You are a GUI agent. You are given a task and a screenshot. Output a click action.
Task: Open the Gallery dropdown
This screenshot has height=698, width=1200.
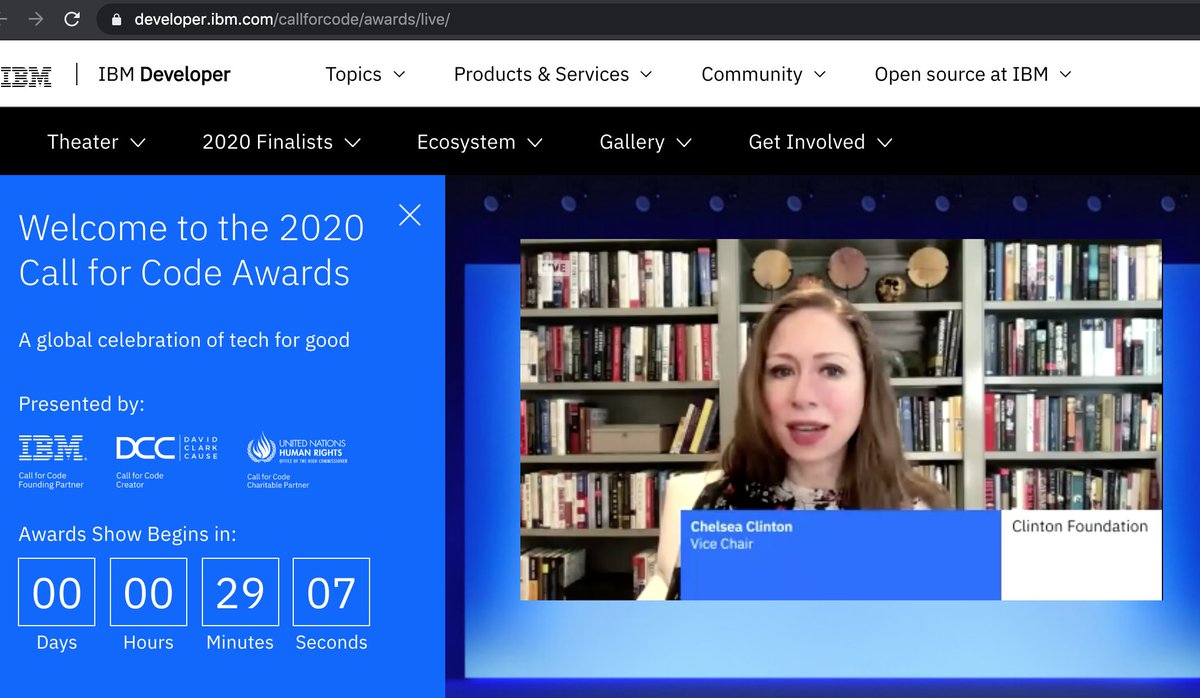click(645, 142)
